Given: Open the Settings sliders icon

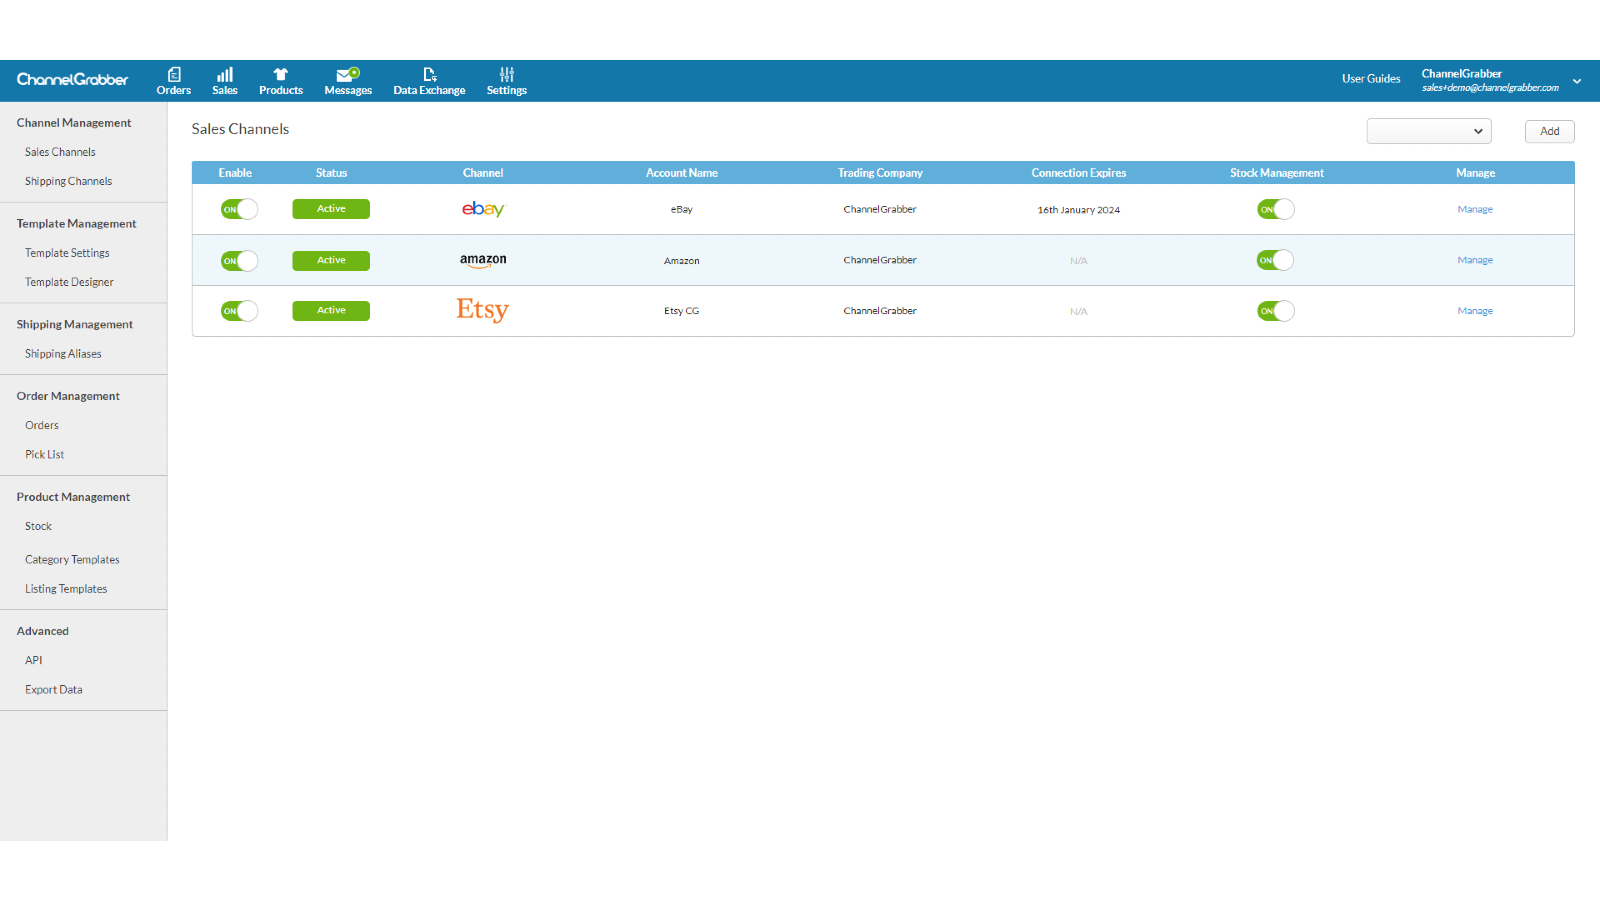Looking at the screenshot, I should click(507, 74).
